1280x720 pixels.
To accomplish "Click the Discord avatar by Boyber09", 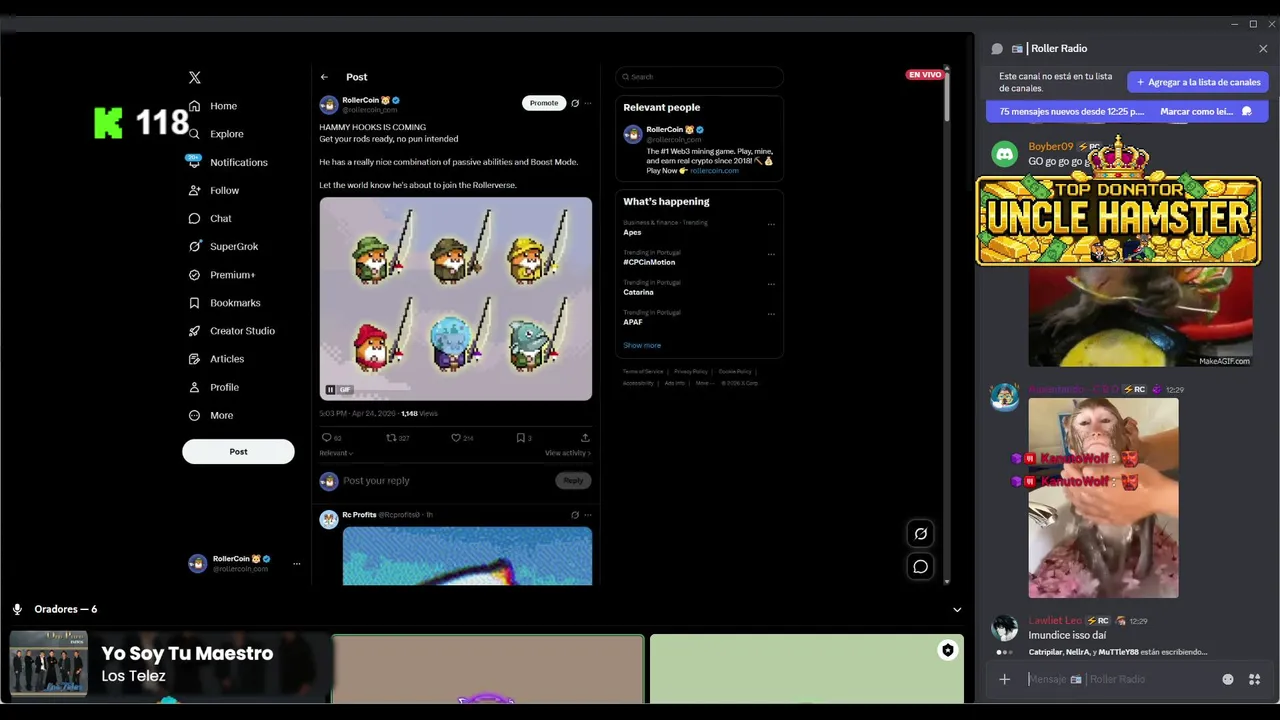I will tap(1004, 154).
